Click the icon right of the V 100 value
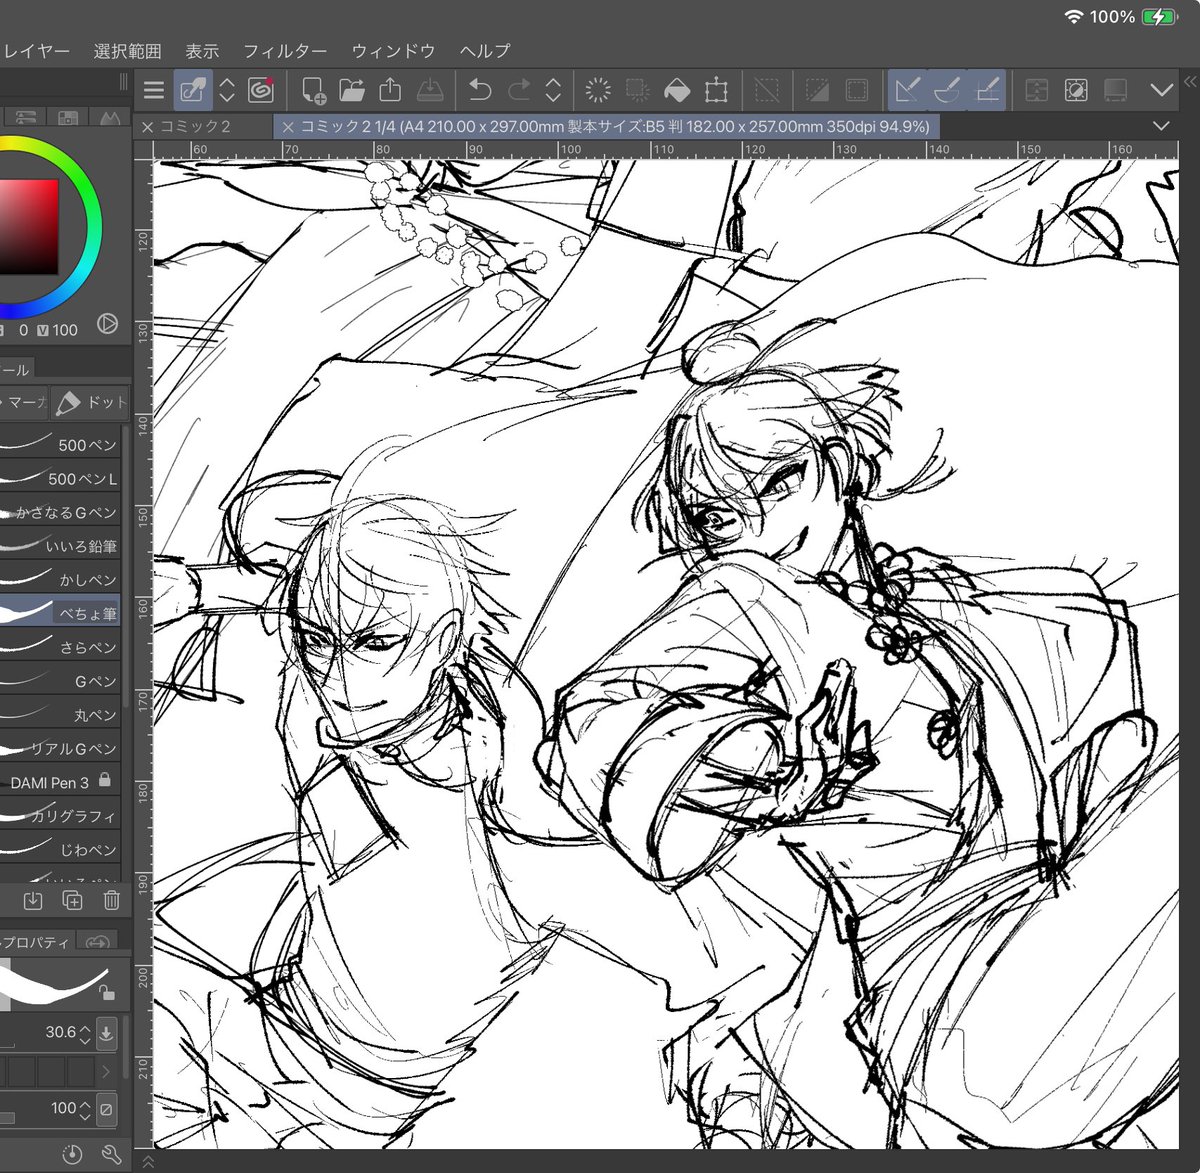The height and width of the screenshot is (1173, 1200). click(x=108, y=324)
